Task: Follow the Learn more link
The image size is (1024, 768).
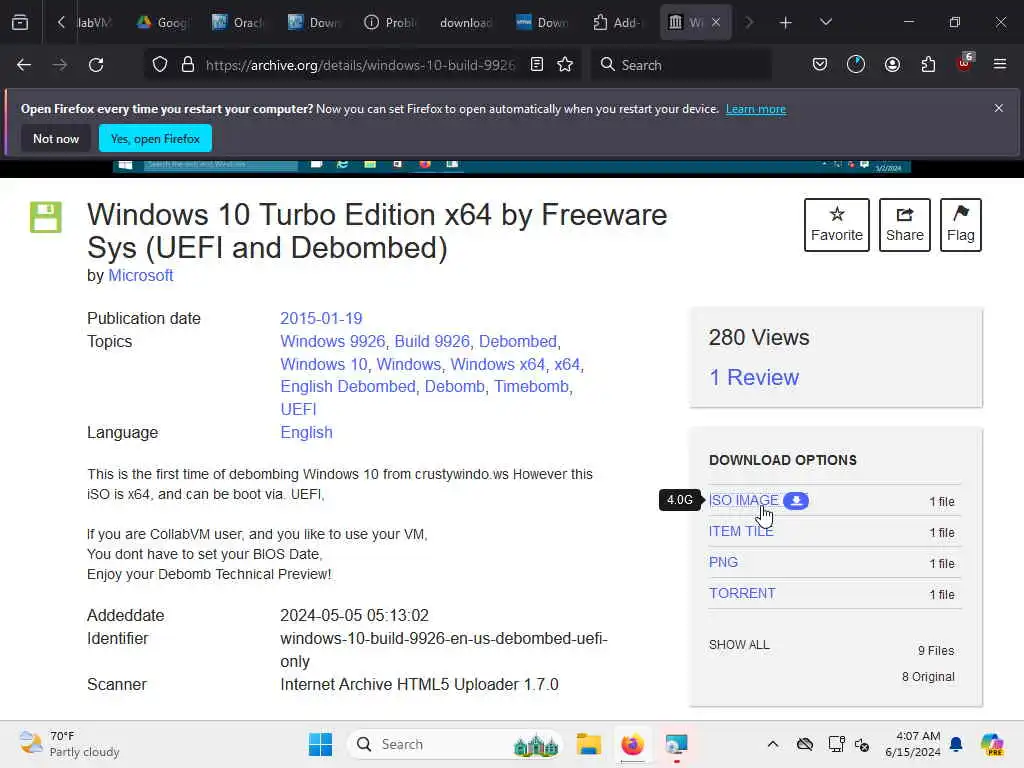Action: 756,109
